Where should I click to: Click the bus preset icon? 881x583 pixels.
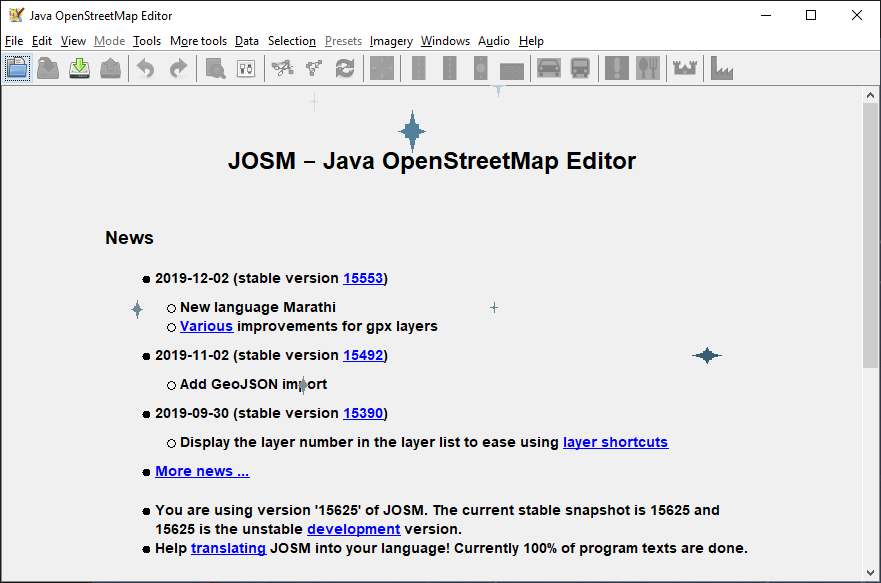point(580,69)
